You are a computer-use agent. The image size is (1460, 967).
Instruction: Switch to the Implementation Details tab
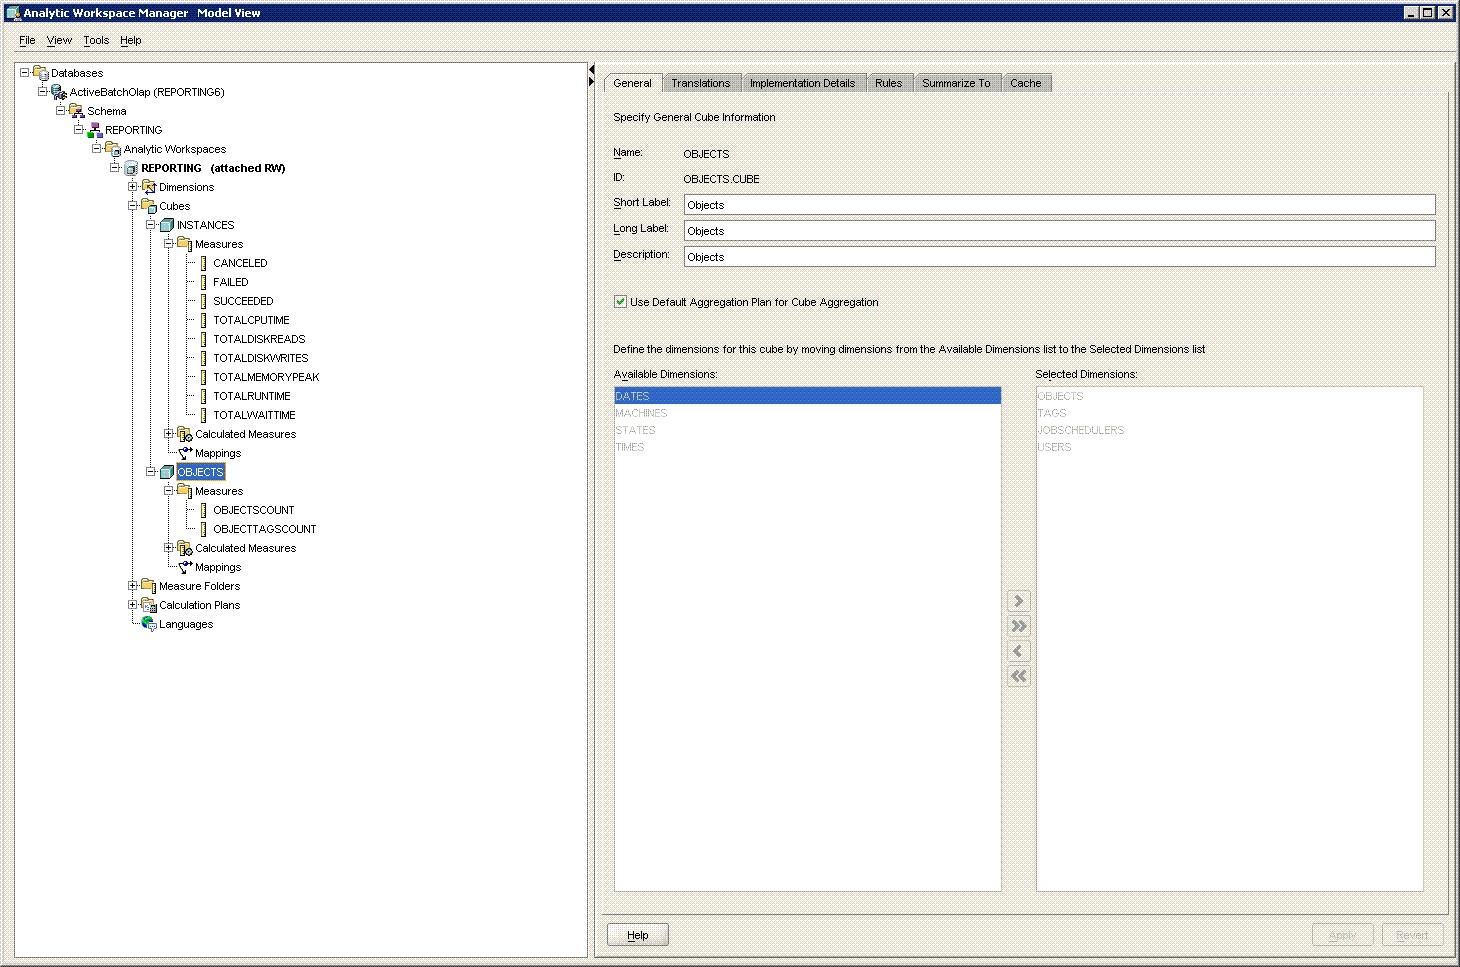coord(803,83)
